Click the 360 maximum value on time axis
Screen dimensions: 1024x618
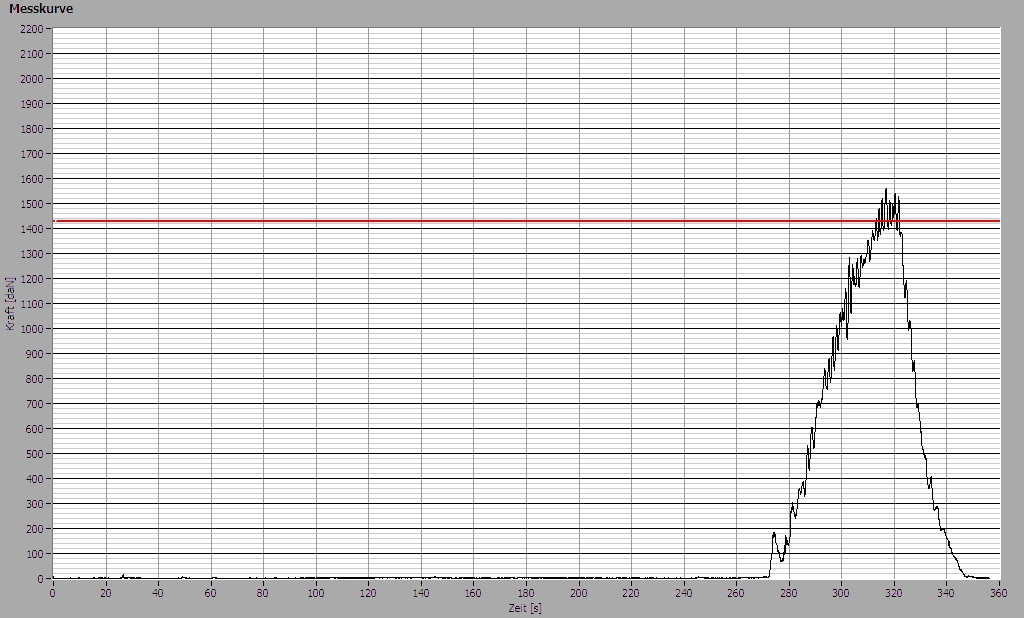tap(998, 593)
